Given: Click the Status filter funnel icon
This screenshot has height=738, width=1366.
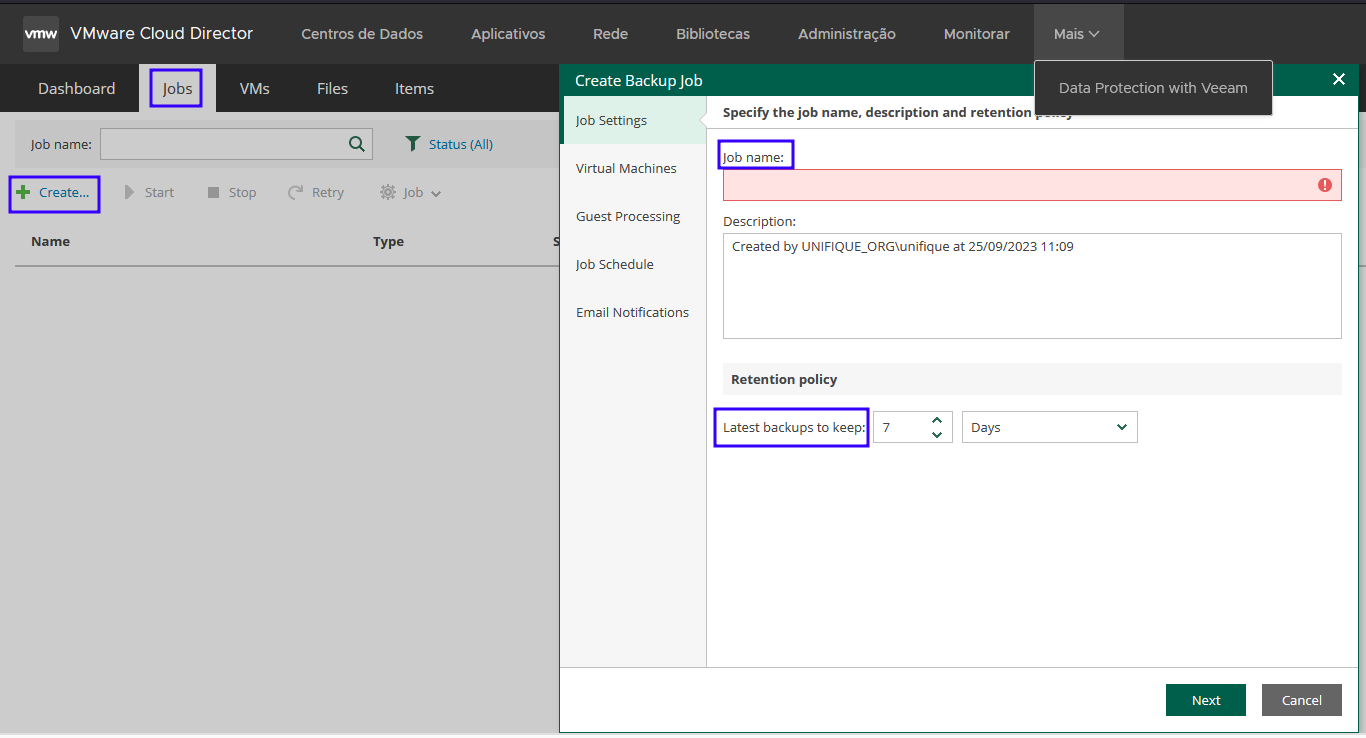Looking at the screenshot, I should click(x=413, y=144).
